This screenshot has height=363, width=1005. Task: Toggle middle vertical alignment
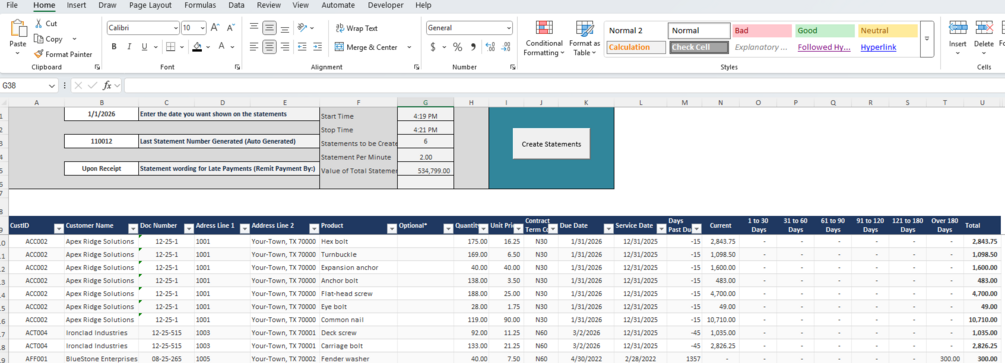click(x=269, y=28)
